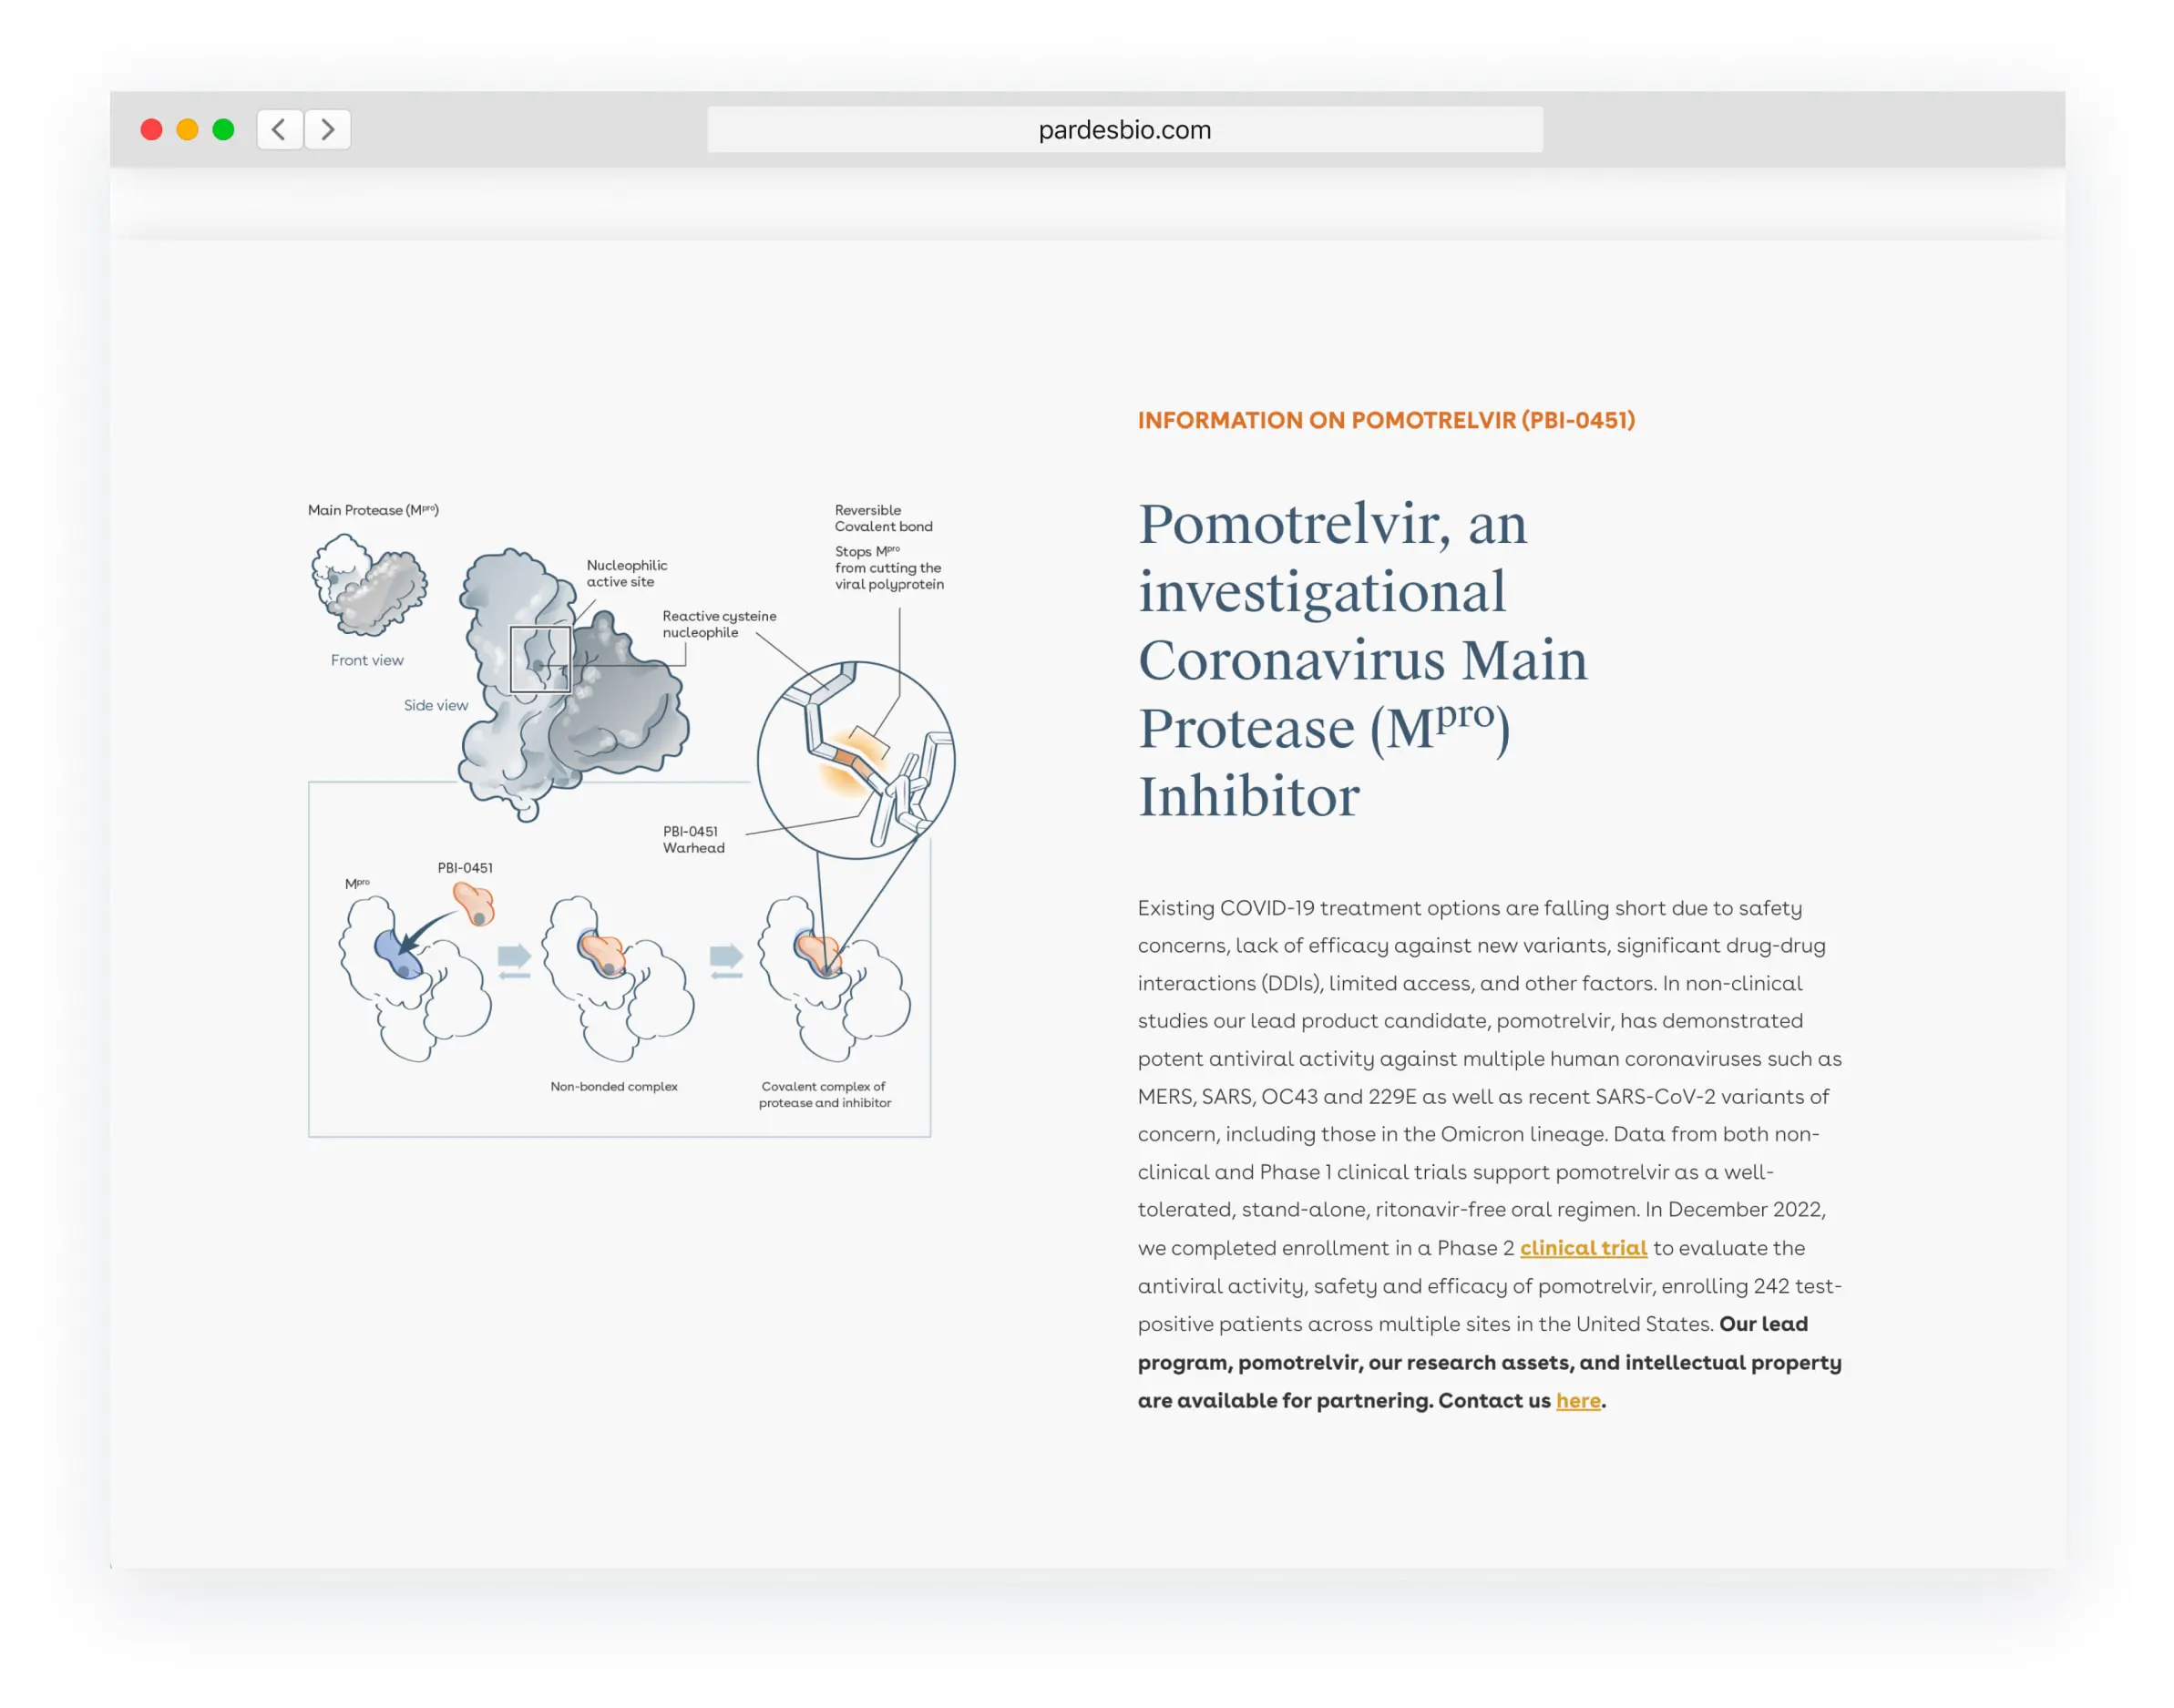Click the browser back arrow button
Screen dimensions: 2174x1708
click(x=279, y=129)
